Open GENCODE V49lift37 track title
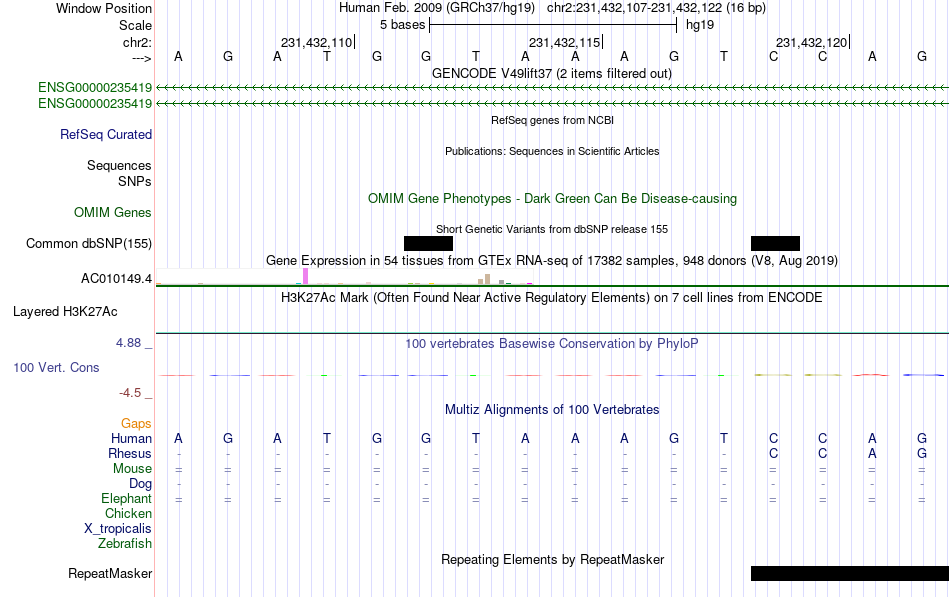This screenshot has width=950, height=597. point(552,73)
